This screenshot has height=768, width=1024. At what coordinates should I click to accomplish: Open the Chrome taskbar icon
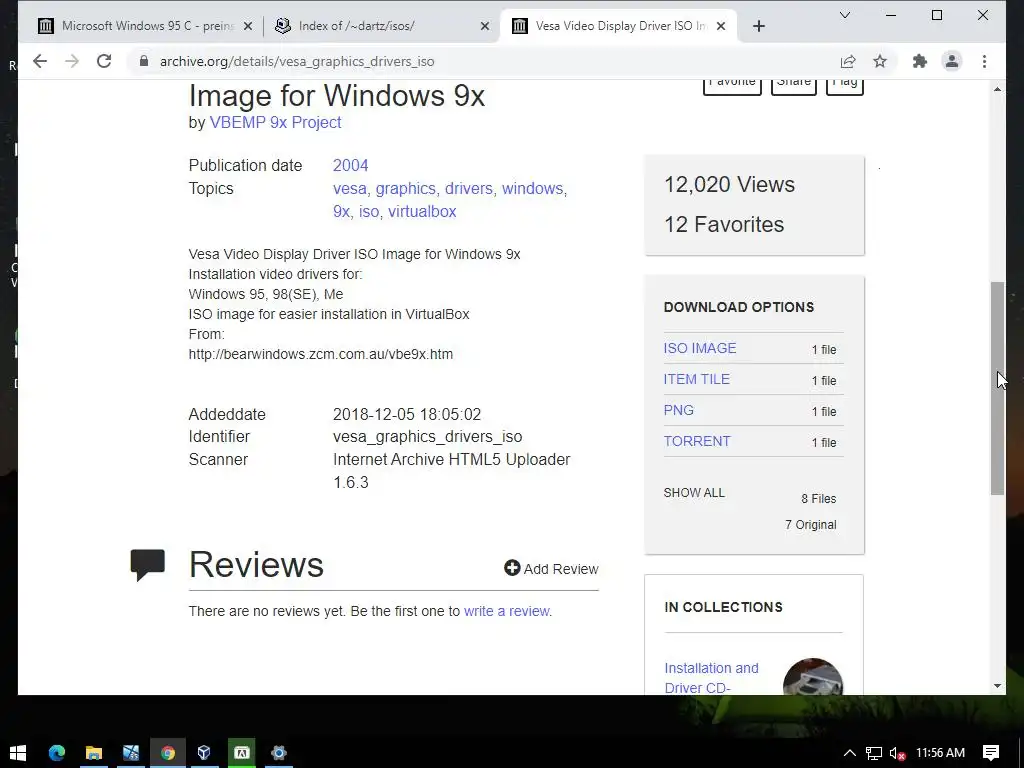(168, 752)
